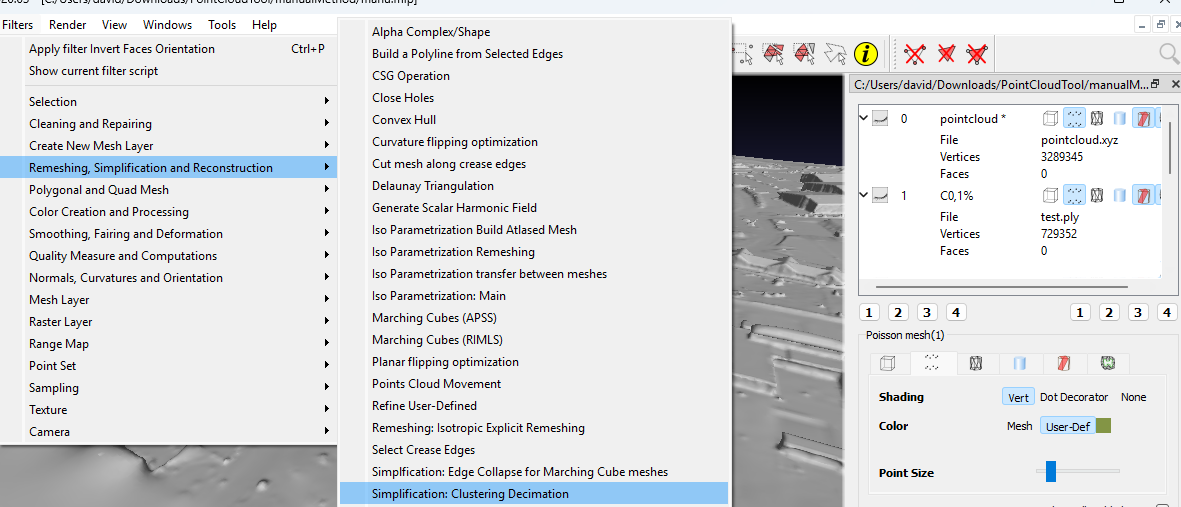Toggle visibility of the C0,1% layer
This screenshot has height=507, width=1181.
(x=881, y=196)
